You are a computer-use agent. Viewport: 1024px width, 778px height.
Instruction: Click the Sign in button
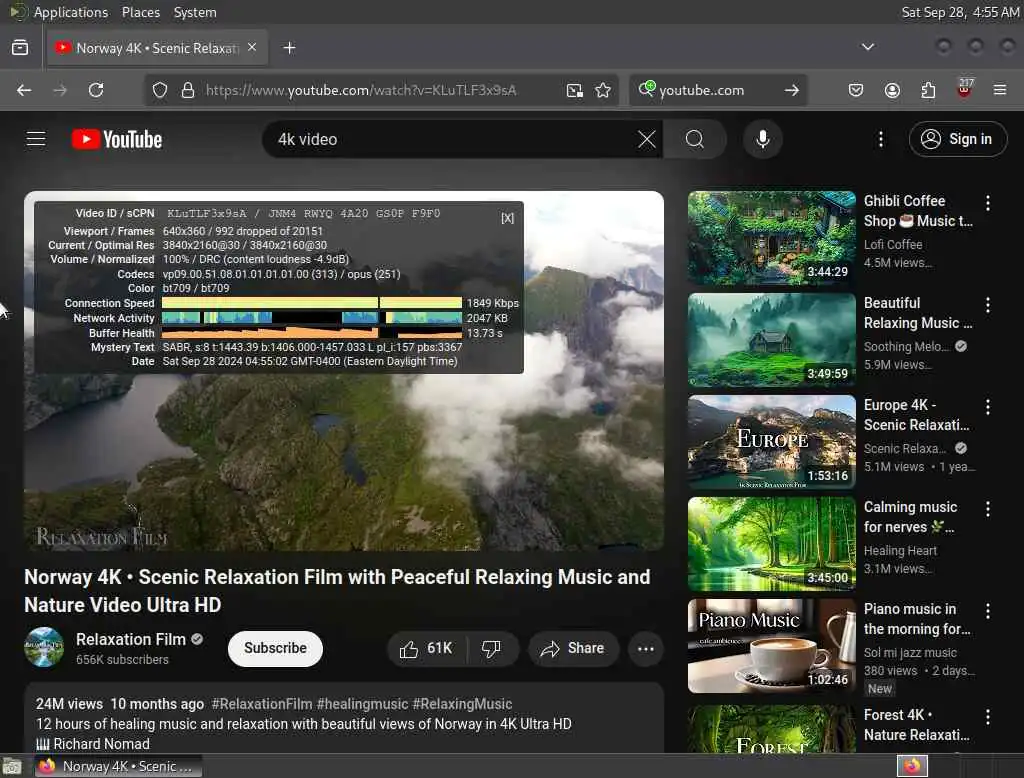pos(957,139)
